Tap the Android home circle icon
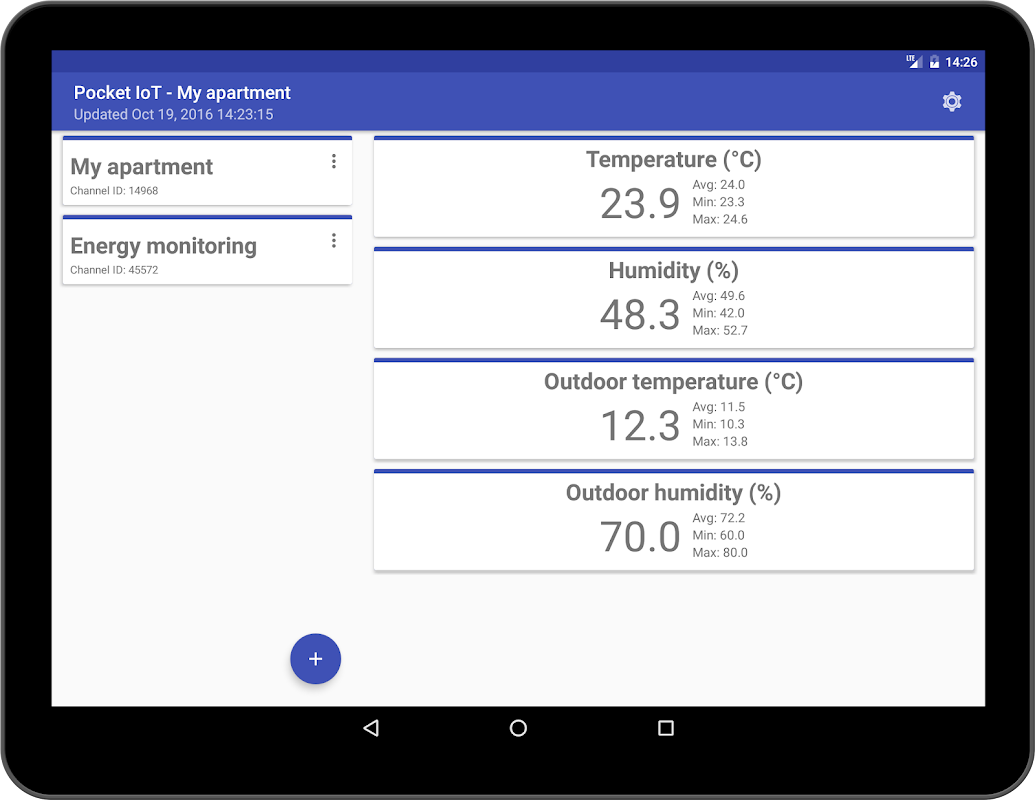This screenshot has height=800, width=1035. point(518,728)
